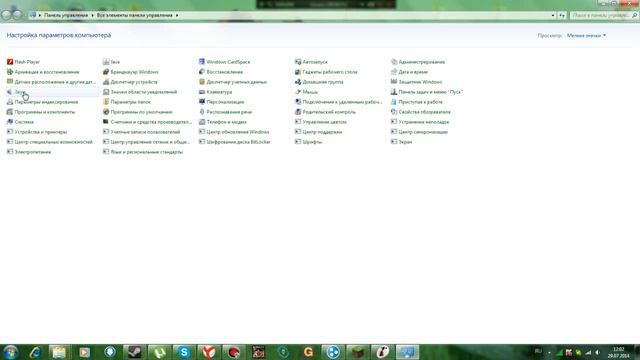Viewport: 640px width, 360px height.
Task: Focus the control panel search field
Action: tap(604, 15)
